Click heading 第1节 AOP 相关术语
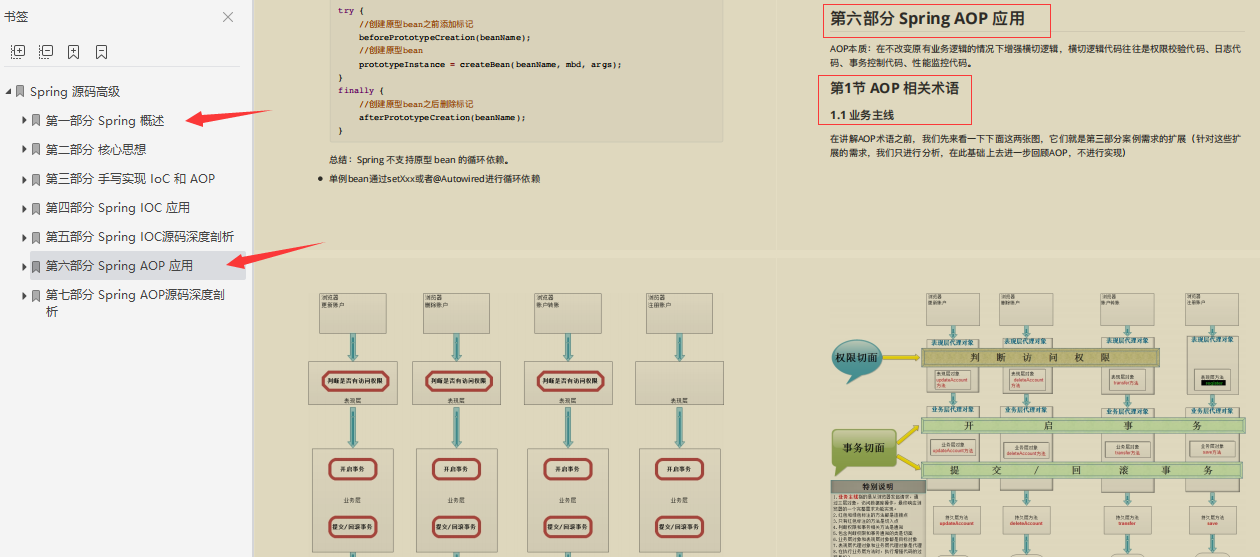The height and width of the screenshot is (557, 1260). [894, 88]
